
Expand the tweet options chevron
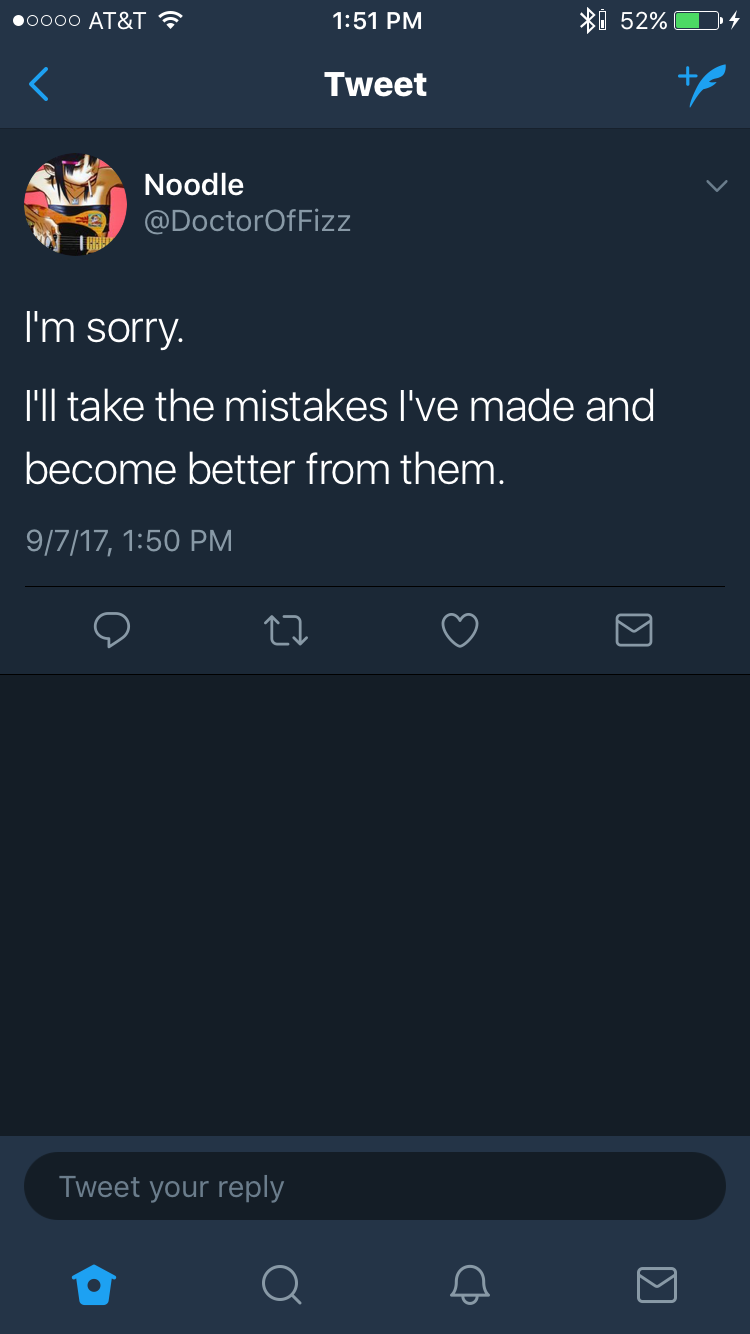click(716, 186)
